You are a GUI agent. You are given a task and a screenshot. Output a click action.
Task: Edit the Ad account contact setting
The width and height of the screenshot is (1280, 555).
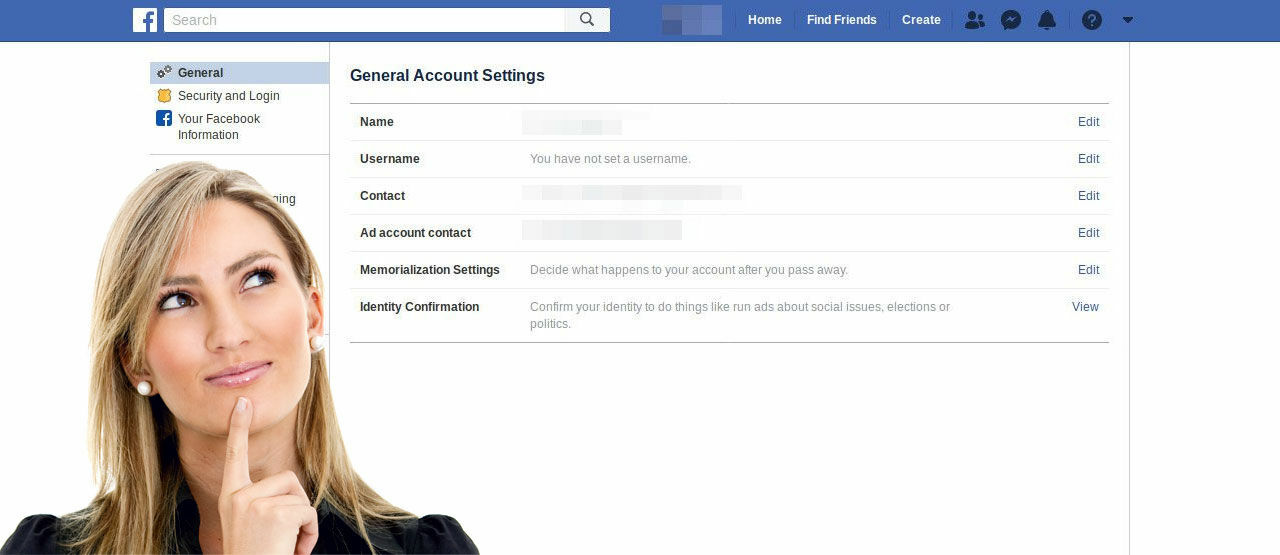1088,233
